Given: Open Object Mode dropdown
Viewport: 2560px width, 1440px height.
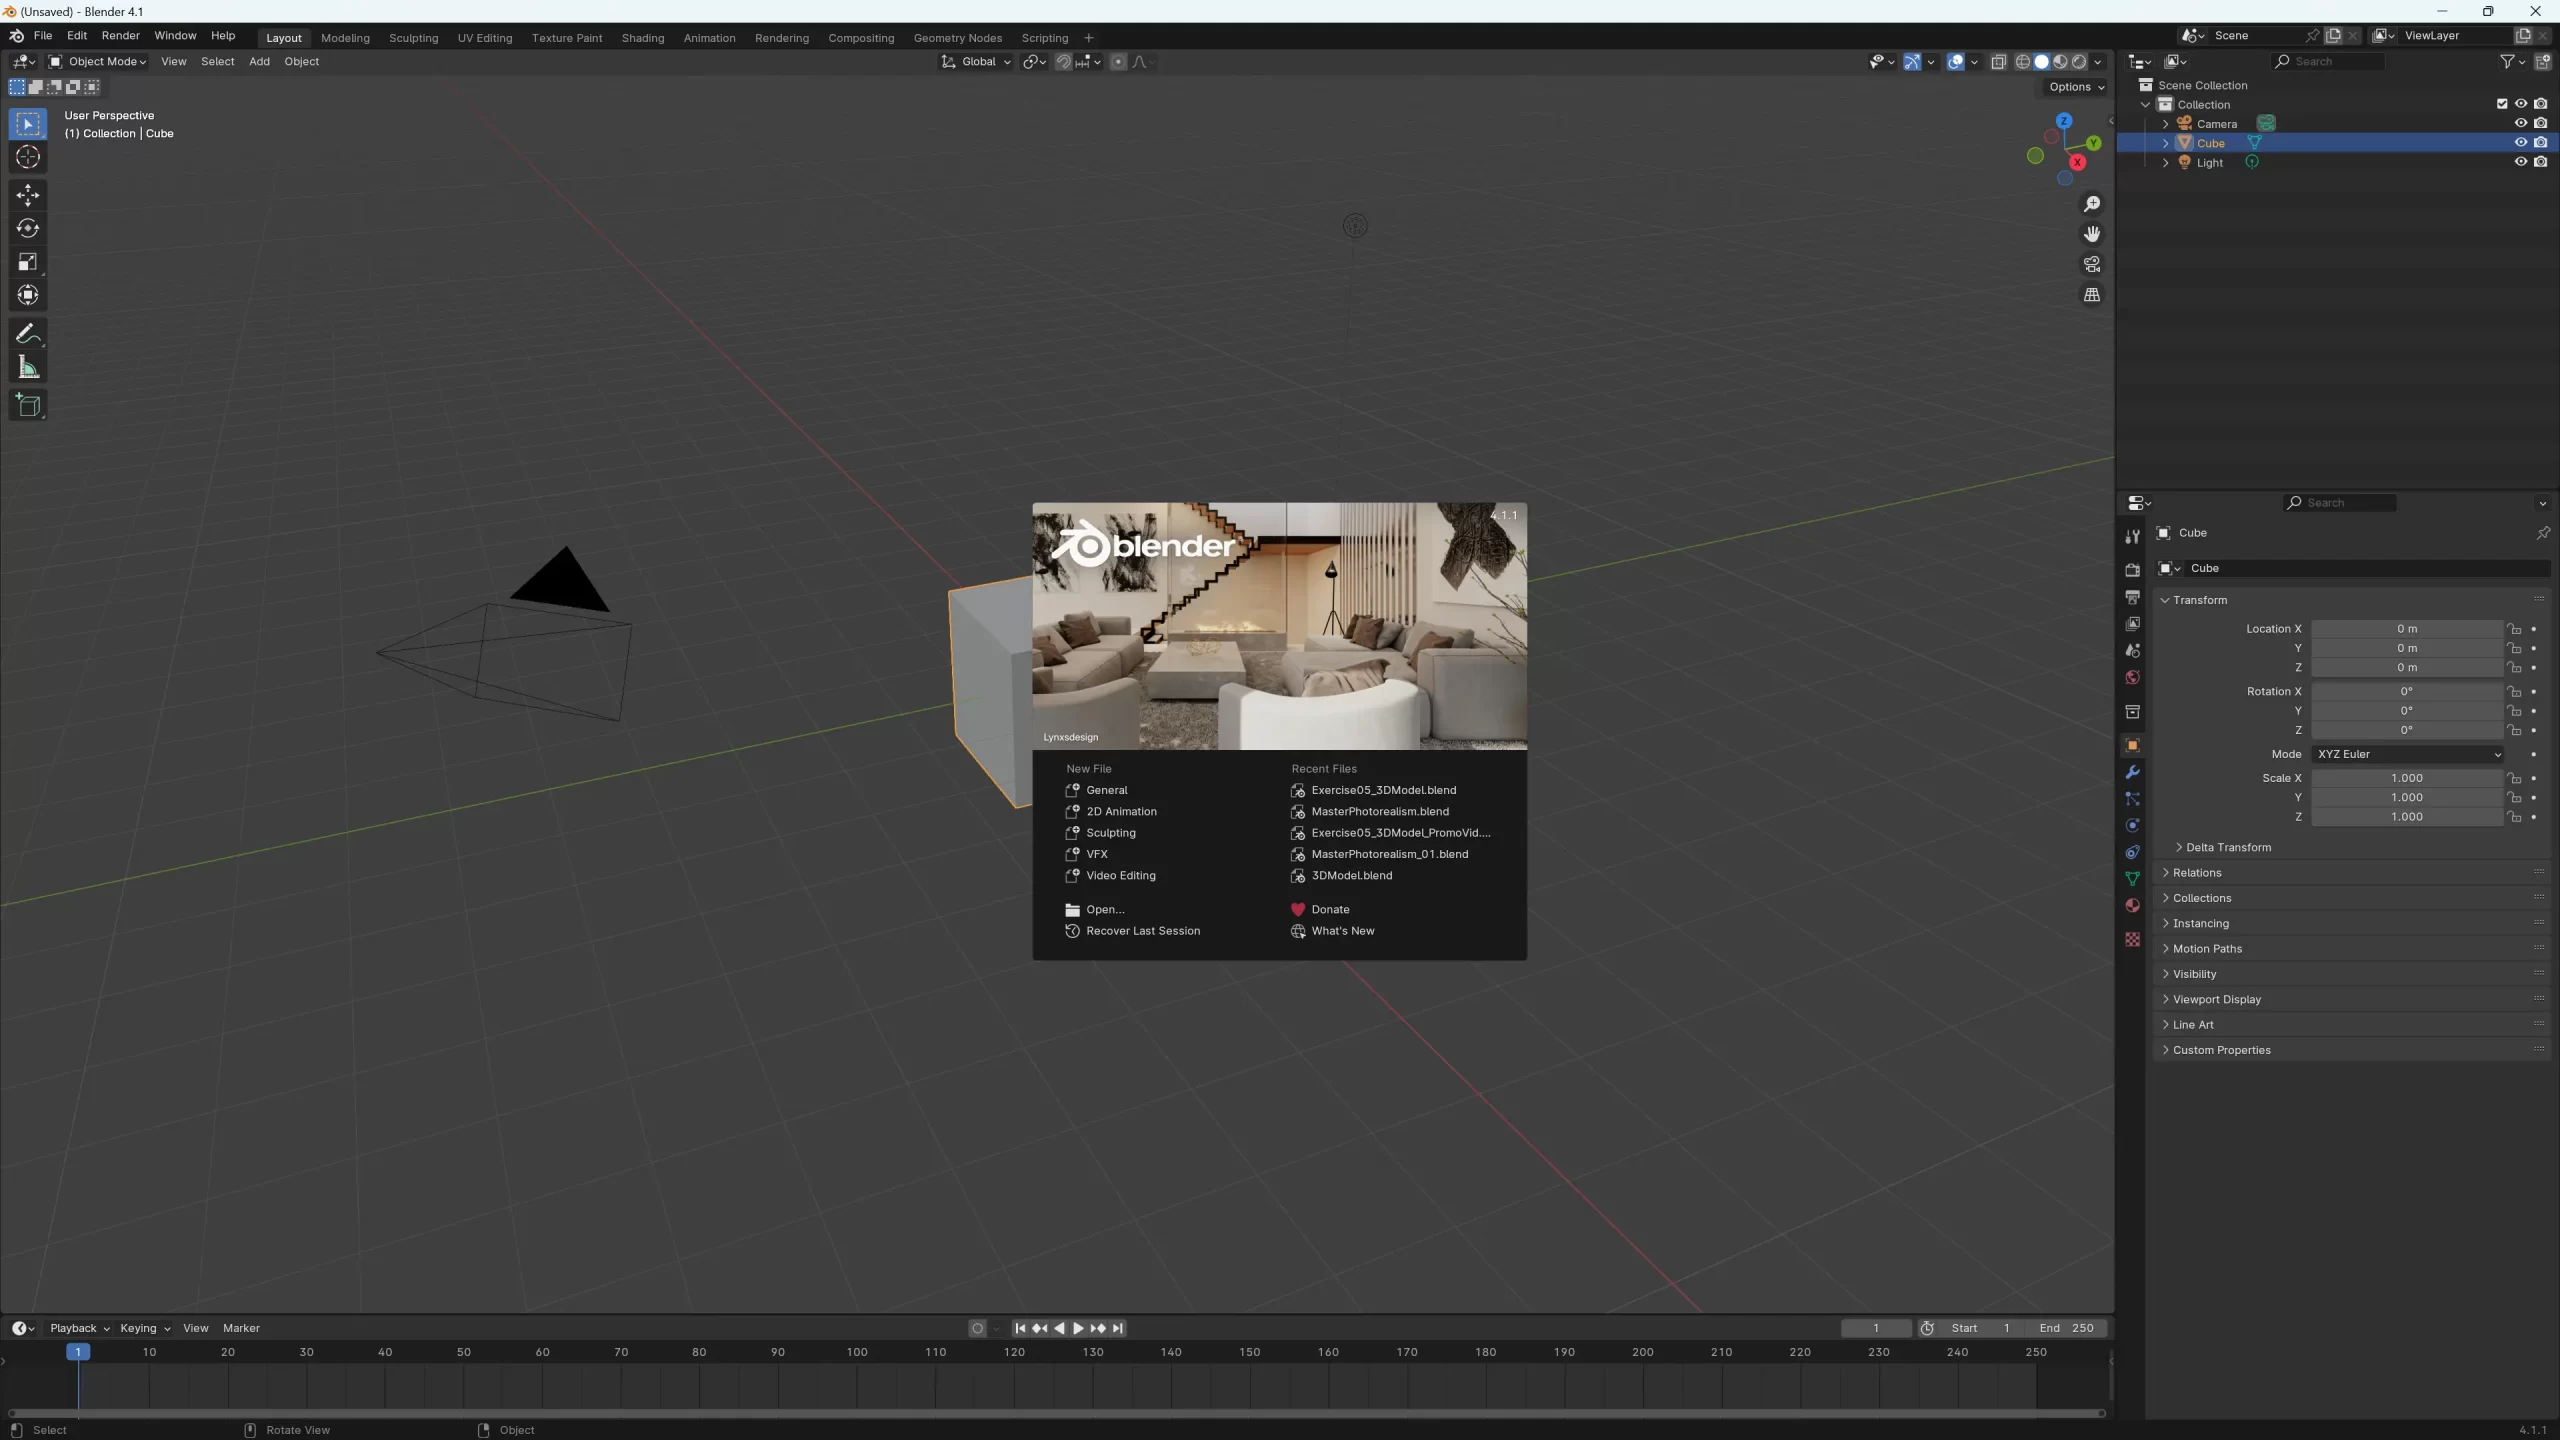Looking at the screenshot, I should [x=98, y=62].
